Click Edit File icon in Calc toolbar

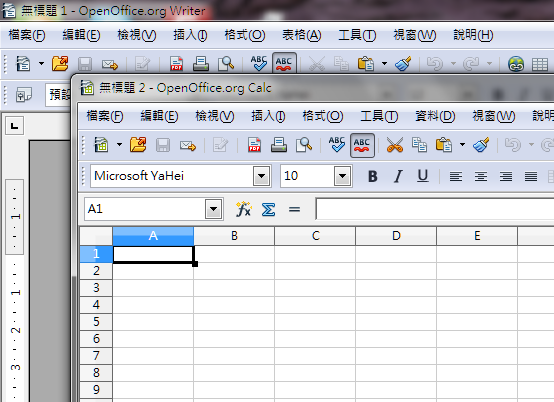[x=220, y=145]
